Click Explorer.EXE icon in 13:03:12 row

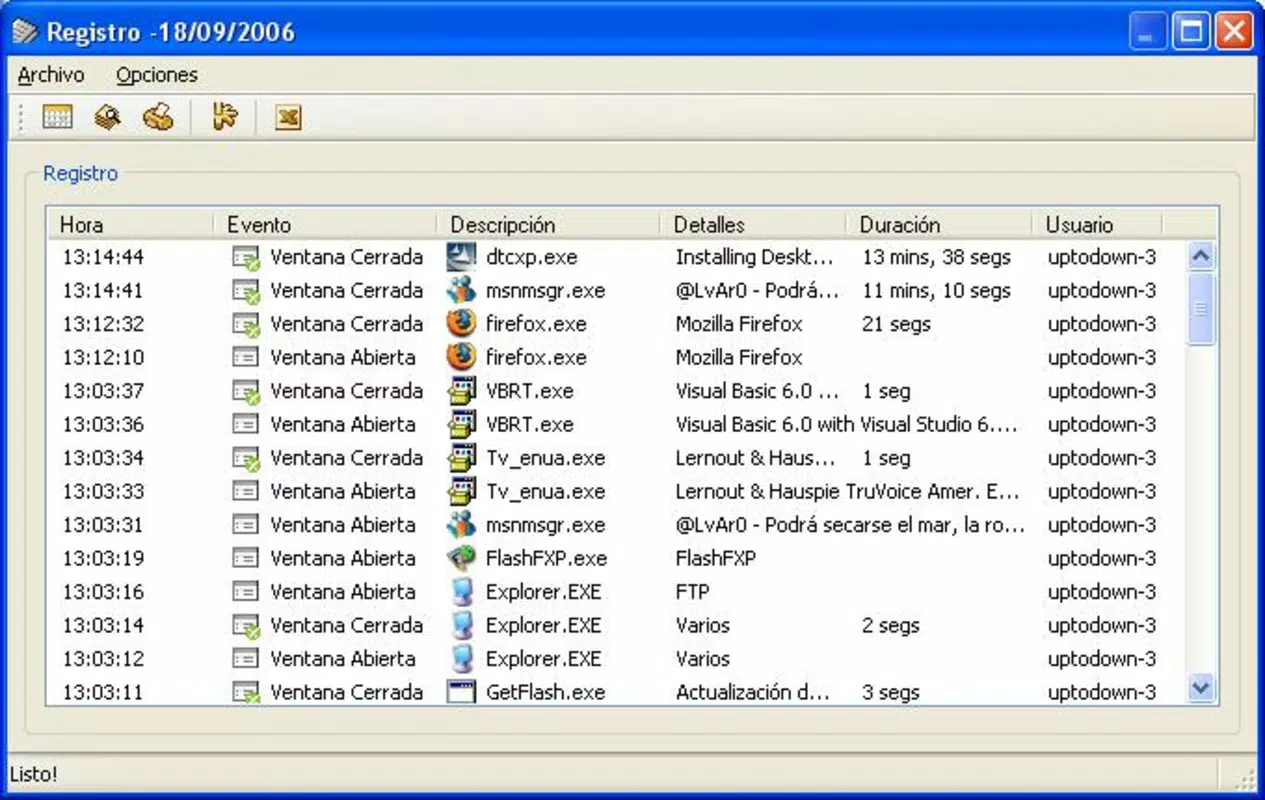click(x=461, y=659)
